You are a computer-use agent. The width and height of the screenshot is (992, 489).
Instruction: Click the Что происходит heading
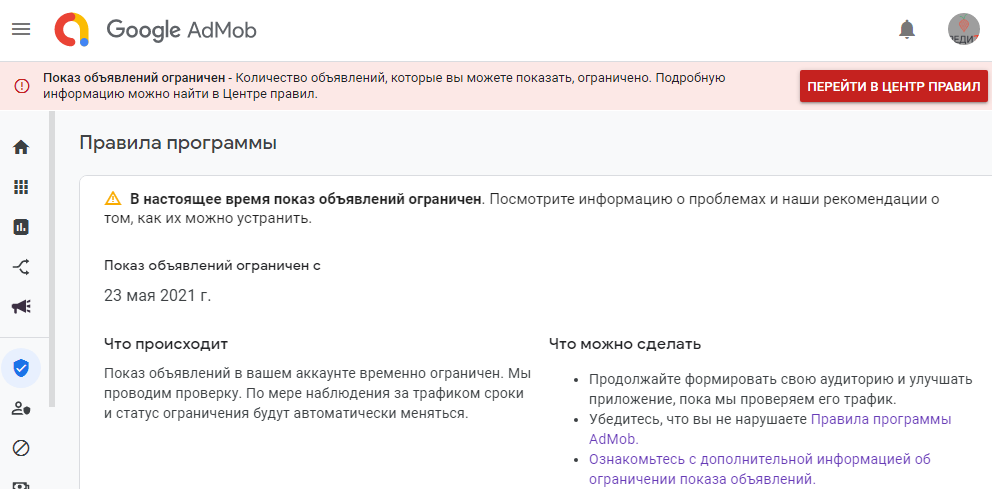pyautogui.click(x=166, y=345)
